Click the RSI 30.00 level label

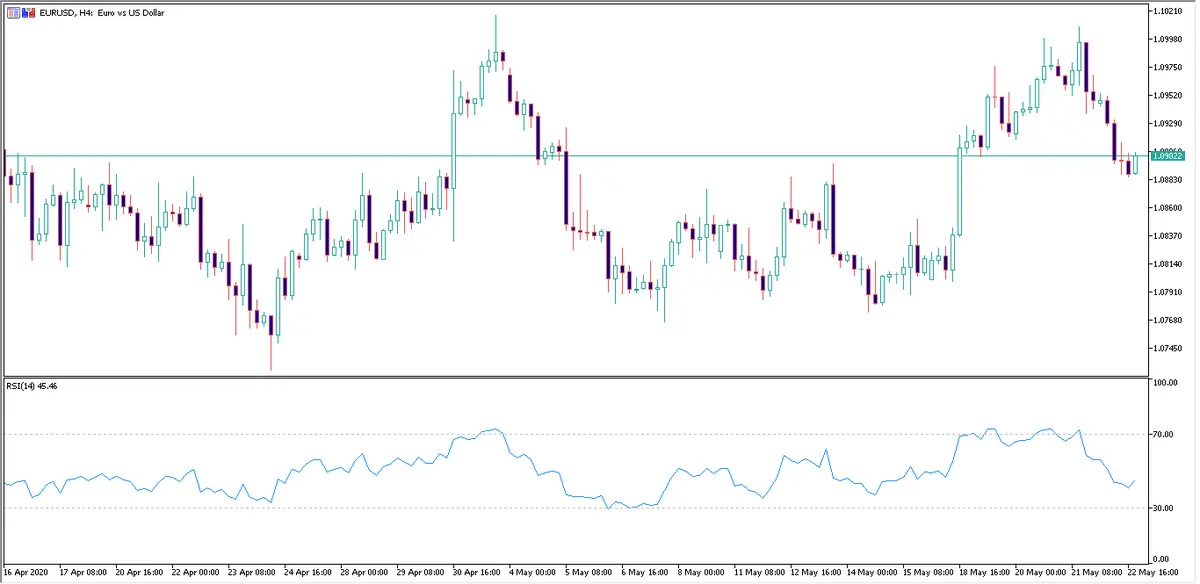tap(1164, 508)
